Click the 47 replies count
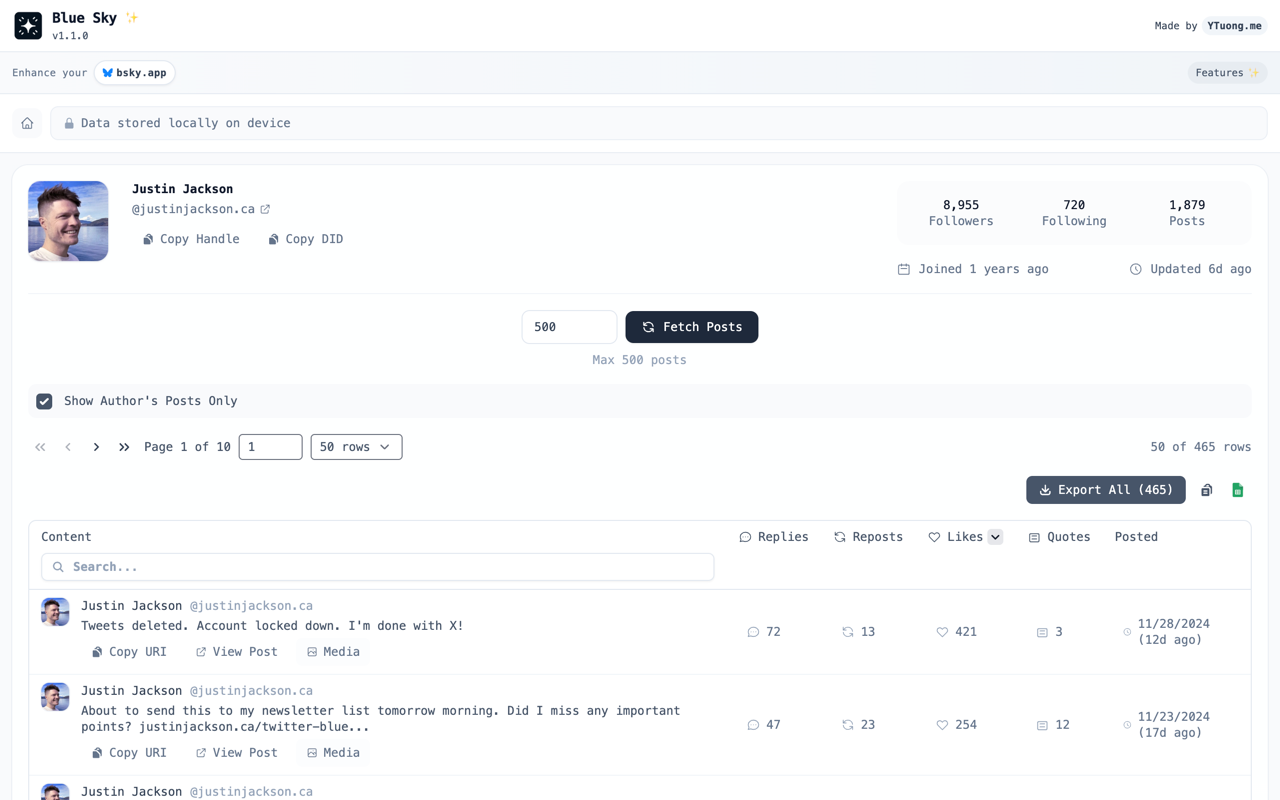This screenshot has width=1280, height=800. (x=764, y=725)
